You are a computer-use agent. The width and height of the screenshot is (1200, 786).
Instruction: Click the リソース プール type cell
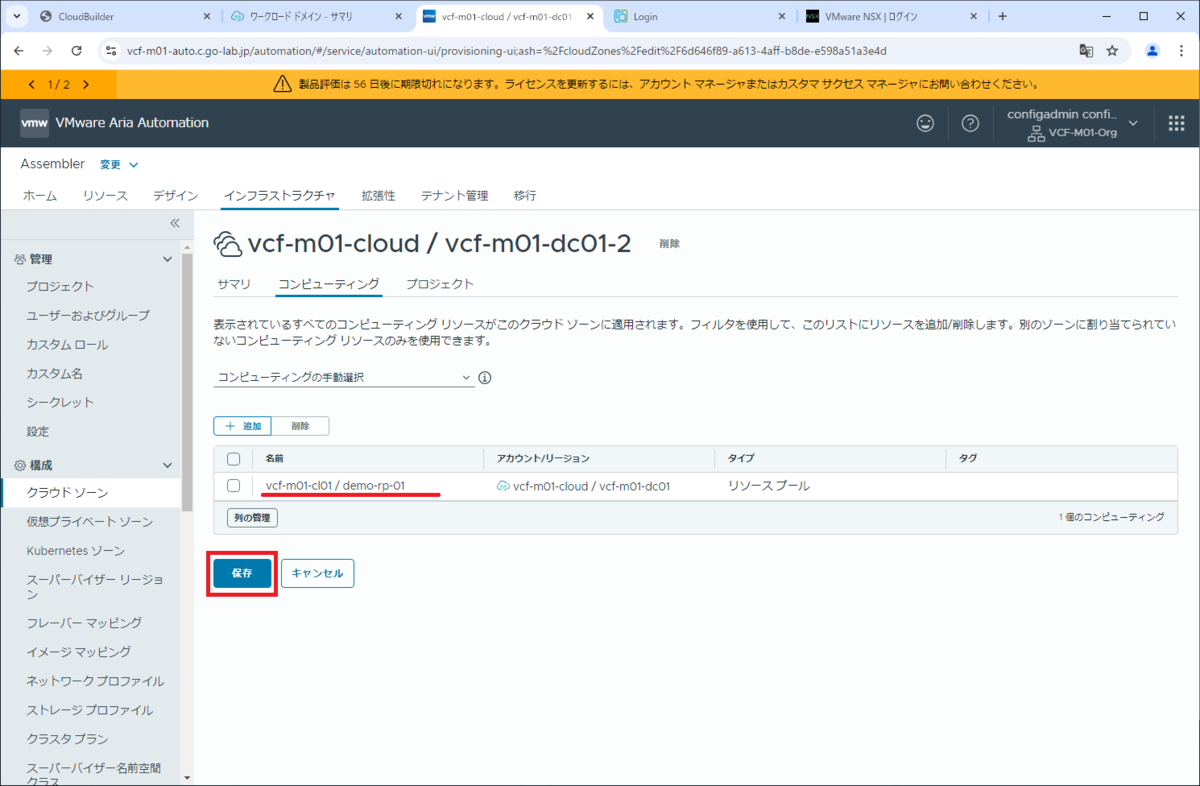point(768,486)
